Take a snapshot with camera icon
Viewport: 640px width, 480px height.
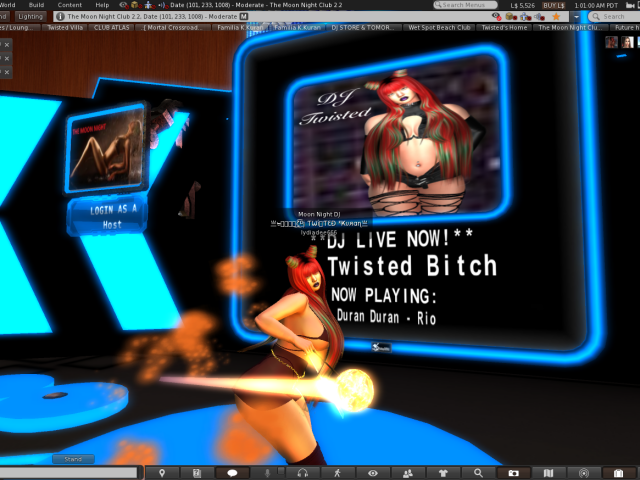tap(513, 472)
